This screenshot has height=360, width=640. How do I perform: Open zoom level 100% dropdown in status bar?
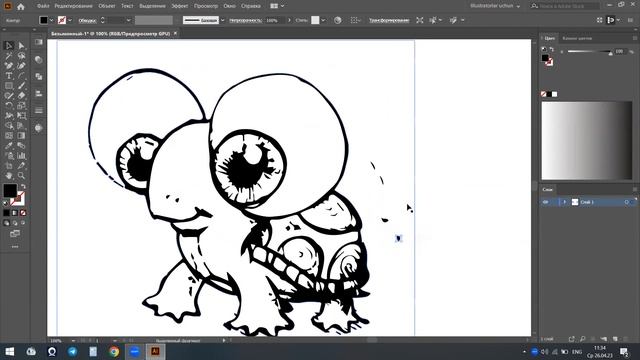73,340
